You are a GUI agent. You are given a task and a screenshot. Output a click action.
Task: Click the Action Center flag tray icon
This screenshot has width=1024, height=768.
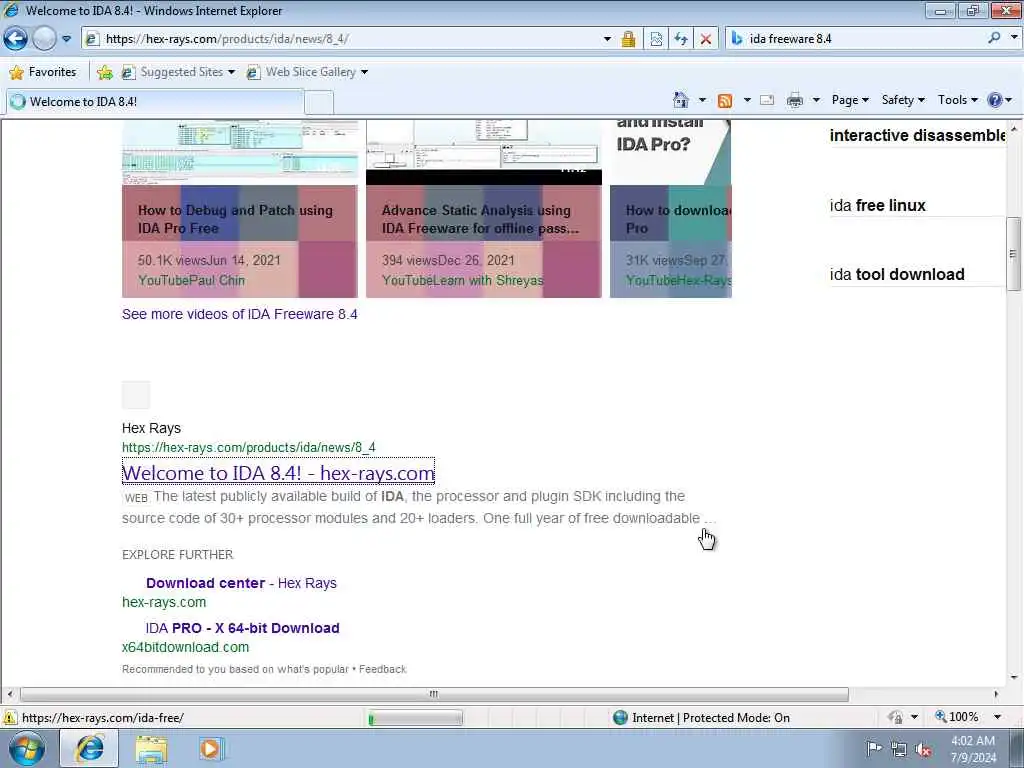[x=874, y=748]
